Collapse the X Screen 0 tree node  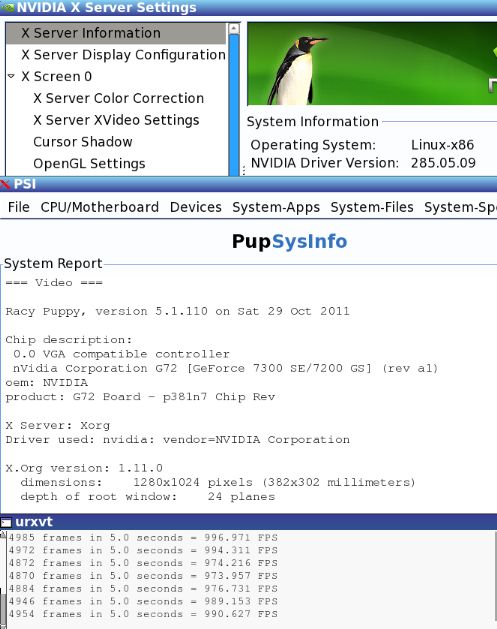click(11, 76)
